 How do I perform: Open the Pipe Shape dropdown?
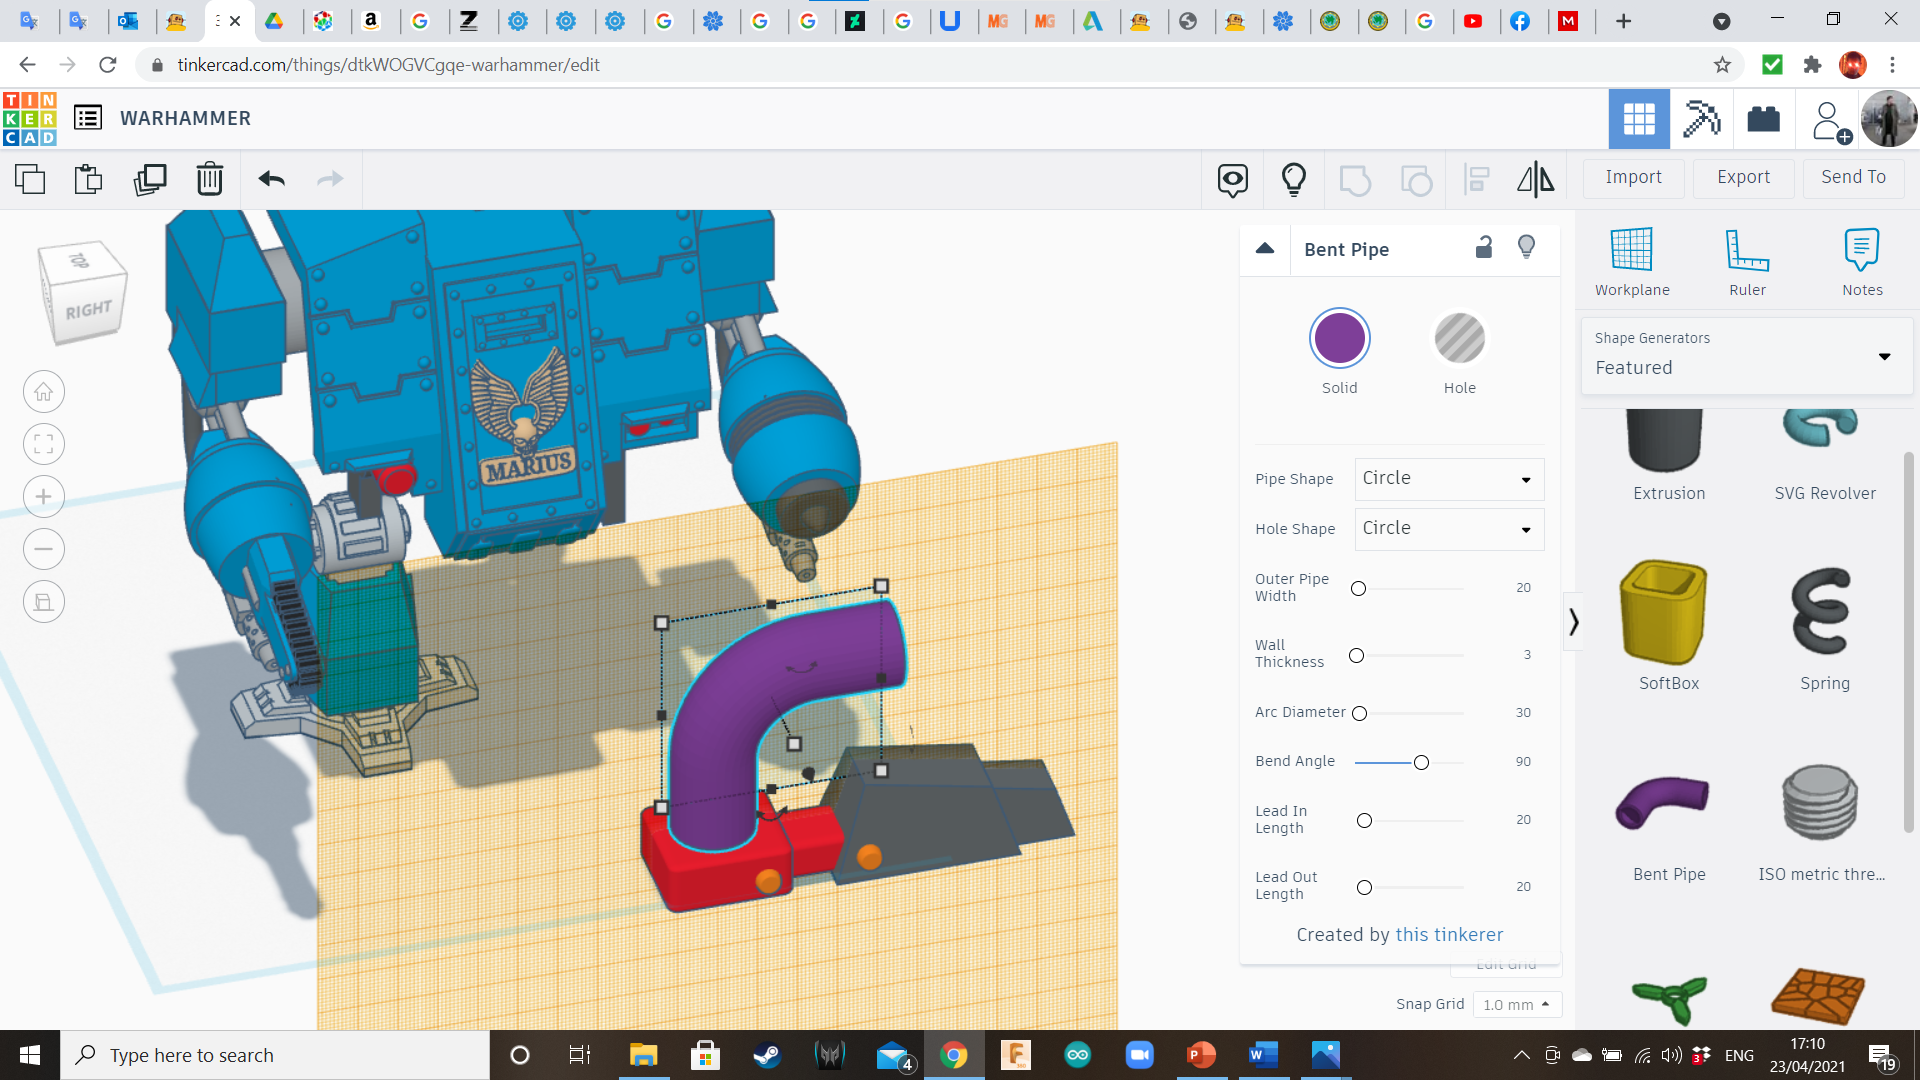point(1448,479)
